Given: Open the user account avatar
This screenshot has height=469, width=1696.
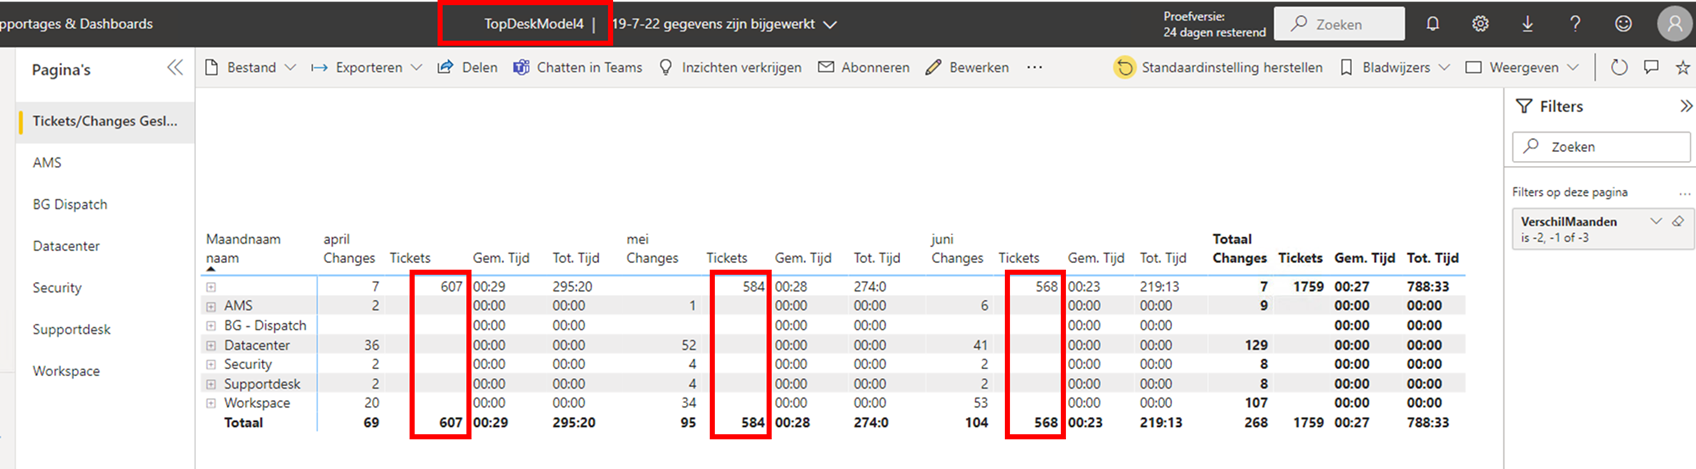Looking at the screenshot, I should [1674, 24].
